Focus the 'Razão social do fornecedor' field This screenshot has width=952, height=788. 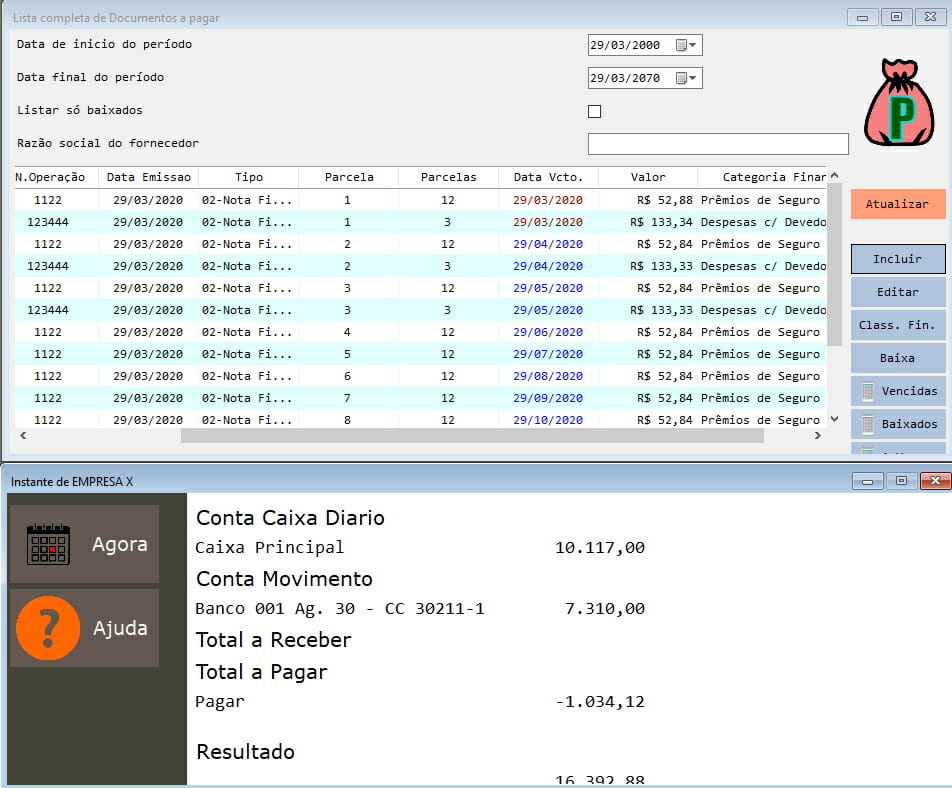pyautogui.click(x=718, y=144)
